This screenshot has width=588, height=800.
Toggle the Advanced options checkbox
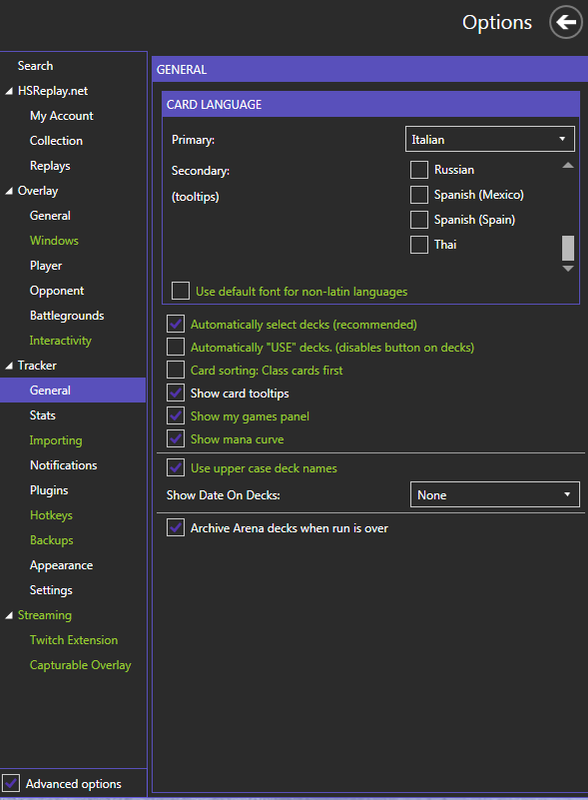11,783
